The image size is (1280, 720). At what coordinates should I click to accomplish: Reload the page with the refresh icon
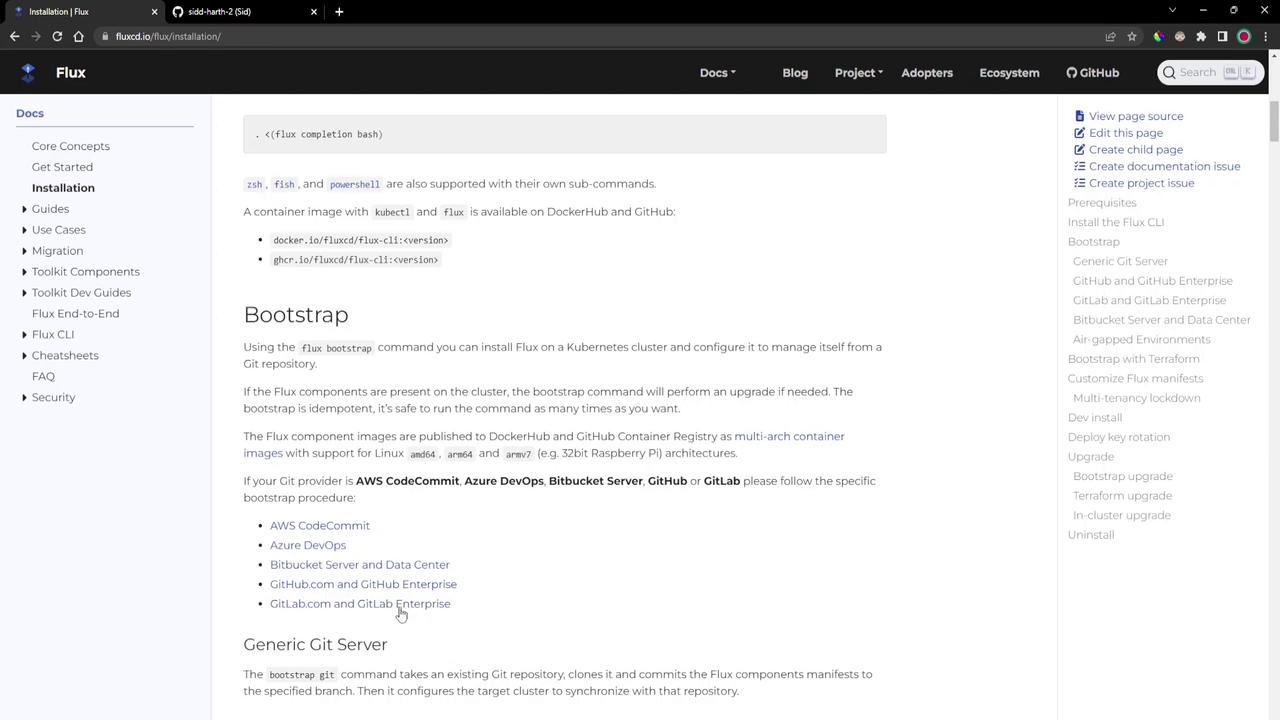57,36
